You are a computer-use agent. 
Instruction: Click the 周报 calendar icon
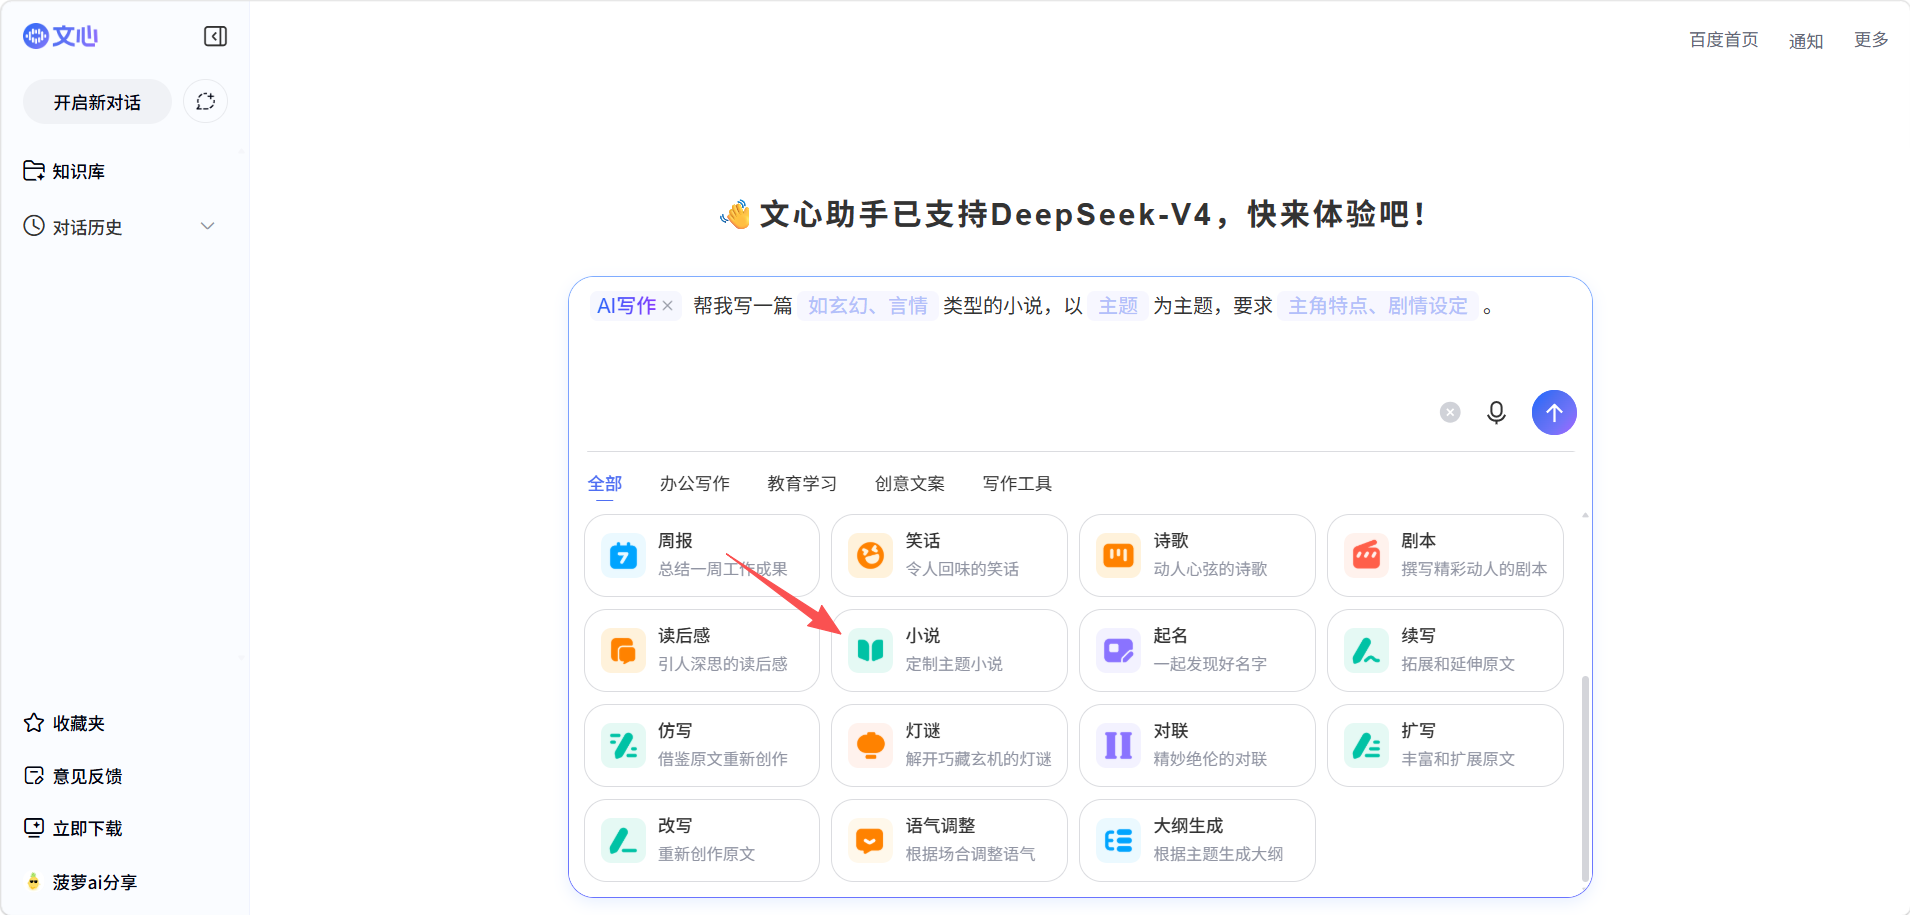tap(623, 555)
